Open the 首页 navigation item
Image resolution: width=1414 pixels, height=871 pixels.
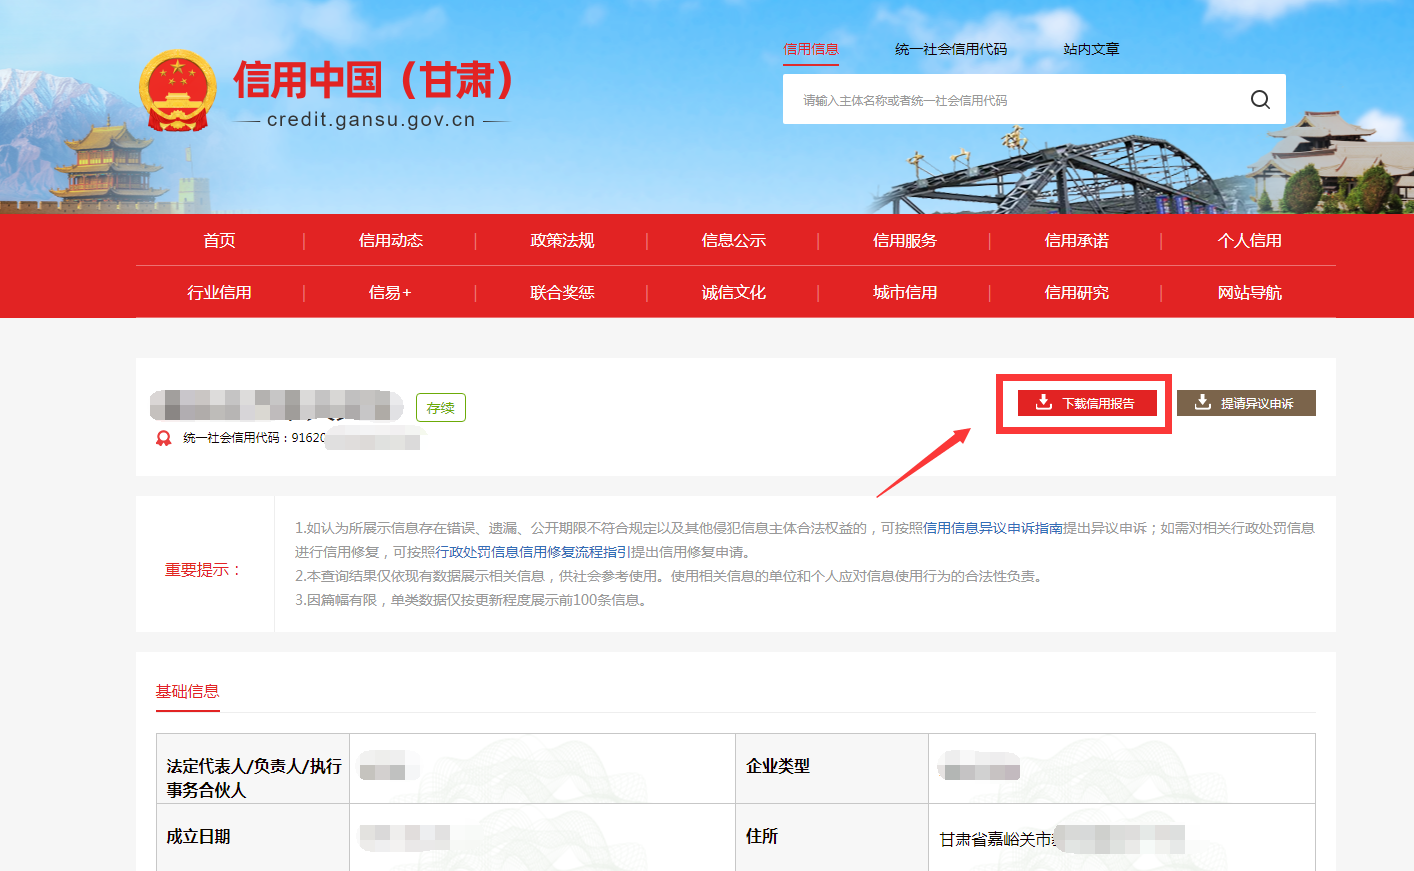pyautogui.click(x=219, y=240)
